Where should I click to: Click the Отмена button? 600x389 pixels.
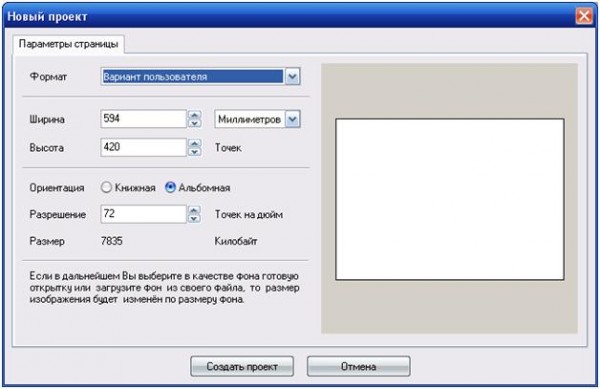(359, 366)
